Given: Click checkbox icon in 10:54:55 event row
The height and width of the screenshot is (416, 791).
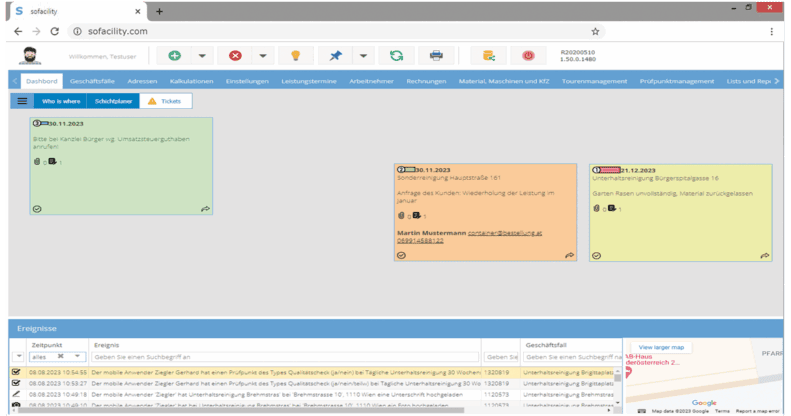Looking at the screenshot, I should click(16, 372).
